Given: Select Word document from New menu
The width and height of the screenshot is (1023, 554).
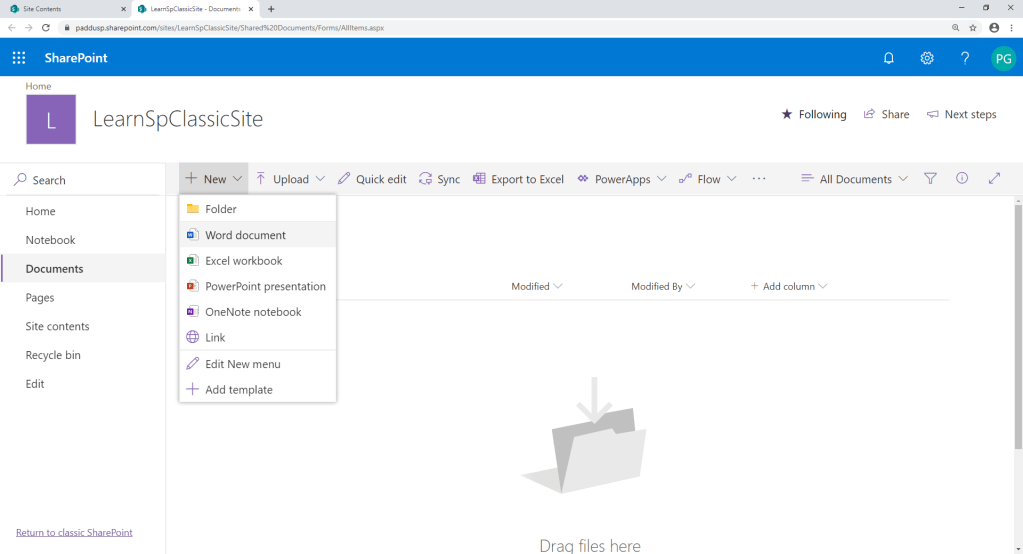Looking at the screenshot, I should (245, 235).
